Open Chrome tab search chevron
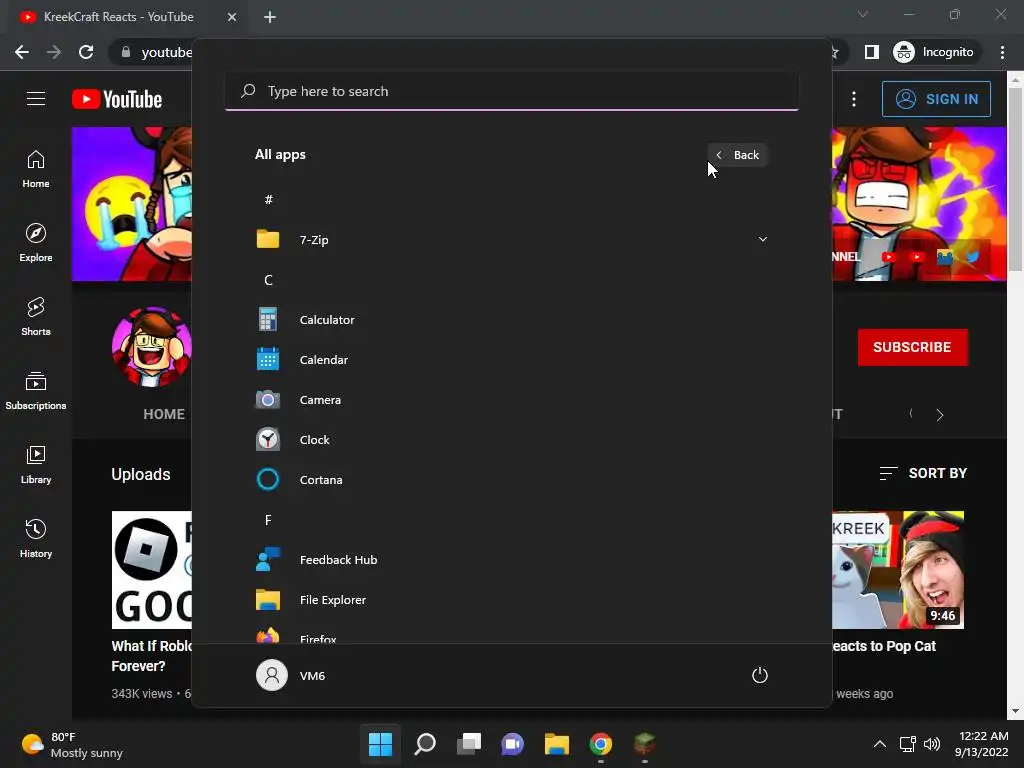The width and height of the screenshot is (1024, 768). click(863, 14)
